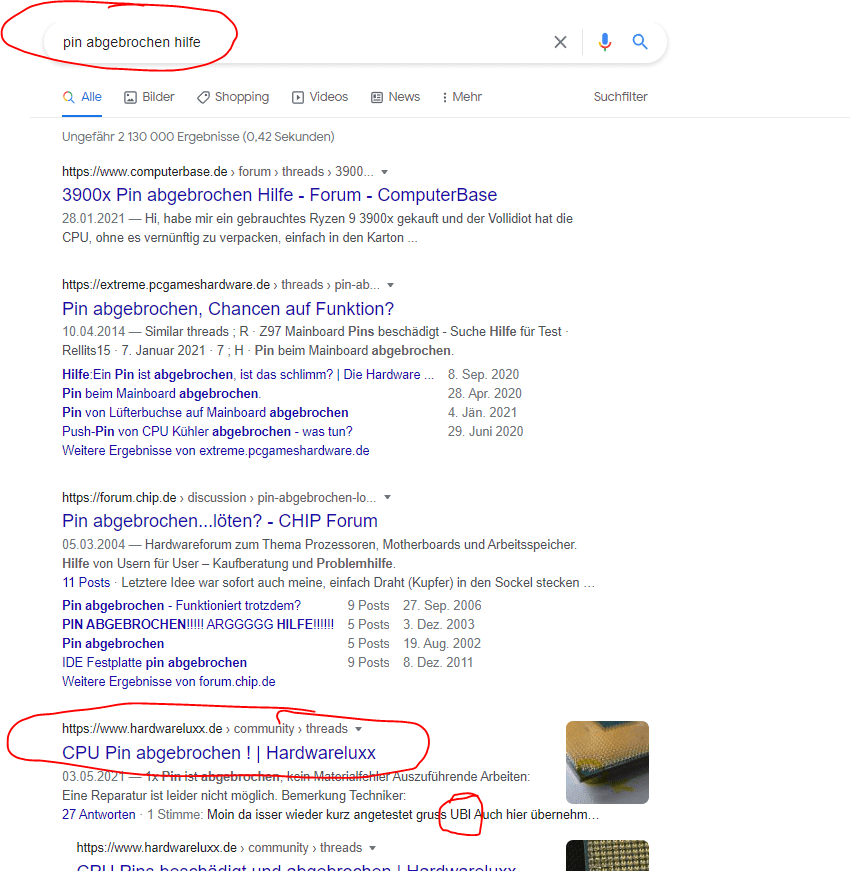Expand the arrow next to forum.chip.de URL
This screenshot has width=850, height=871.
[x=388, y=497]
